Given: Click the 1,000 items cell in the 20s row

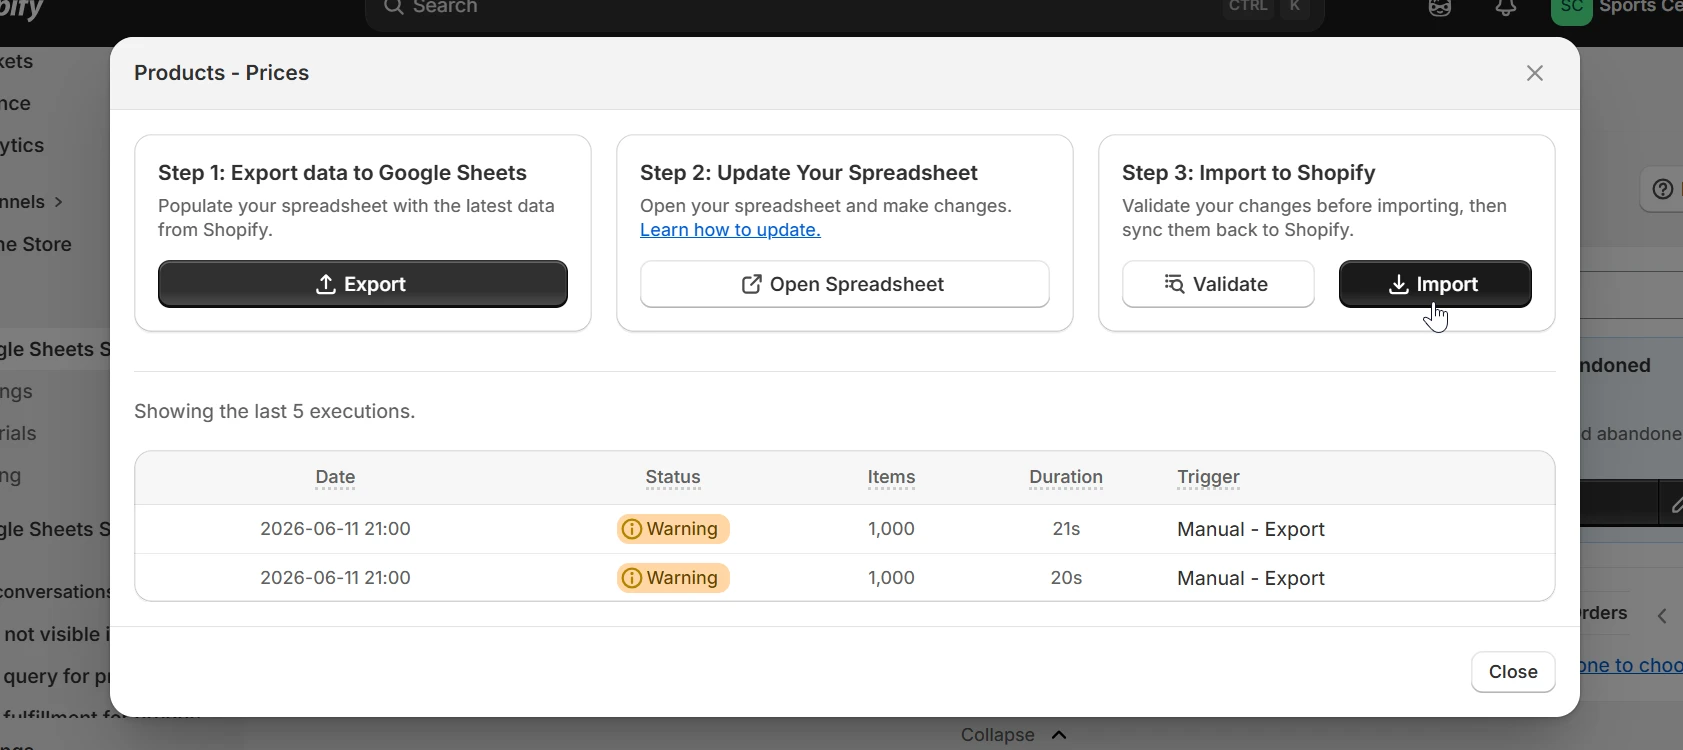Looking at the screenshot, I should click(x=892, y=578).
